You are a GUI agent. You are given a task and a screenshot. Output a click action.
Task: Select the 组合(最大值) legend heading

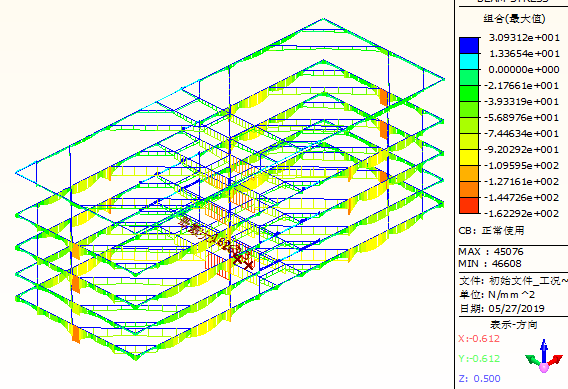pos(514,18)
